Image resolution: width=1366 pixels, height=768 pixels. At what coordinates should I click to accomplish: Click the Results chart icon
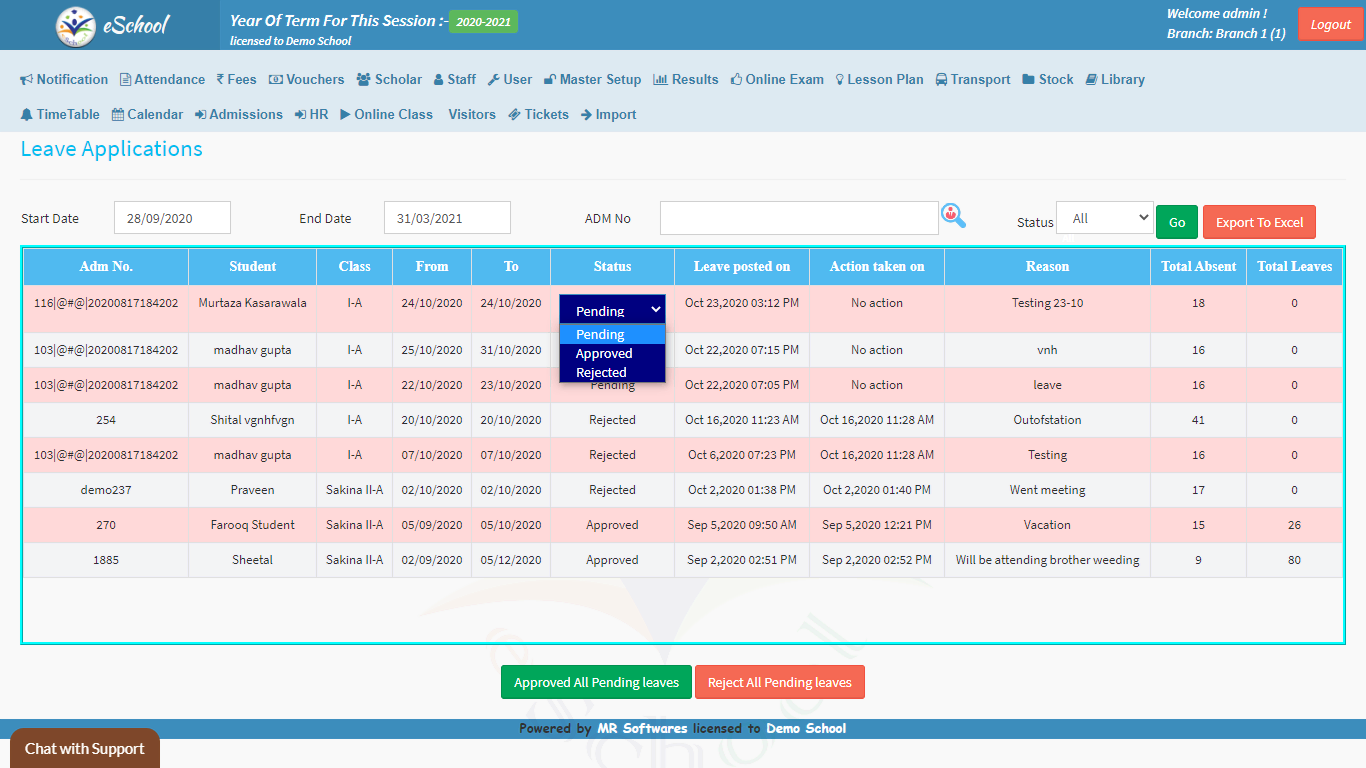pyautogui.click(x=660, y=80)
